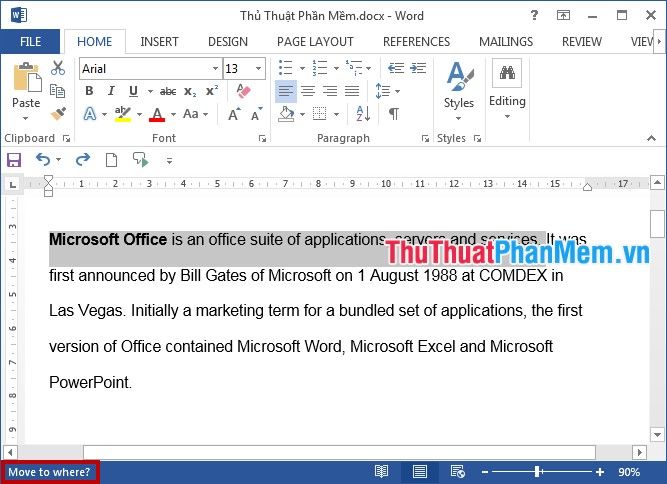The image size is (667, 484).
Task: Click the Word application icon in title bar
Action: click(19, 15)
